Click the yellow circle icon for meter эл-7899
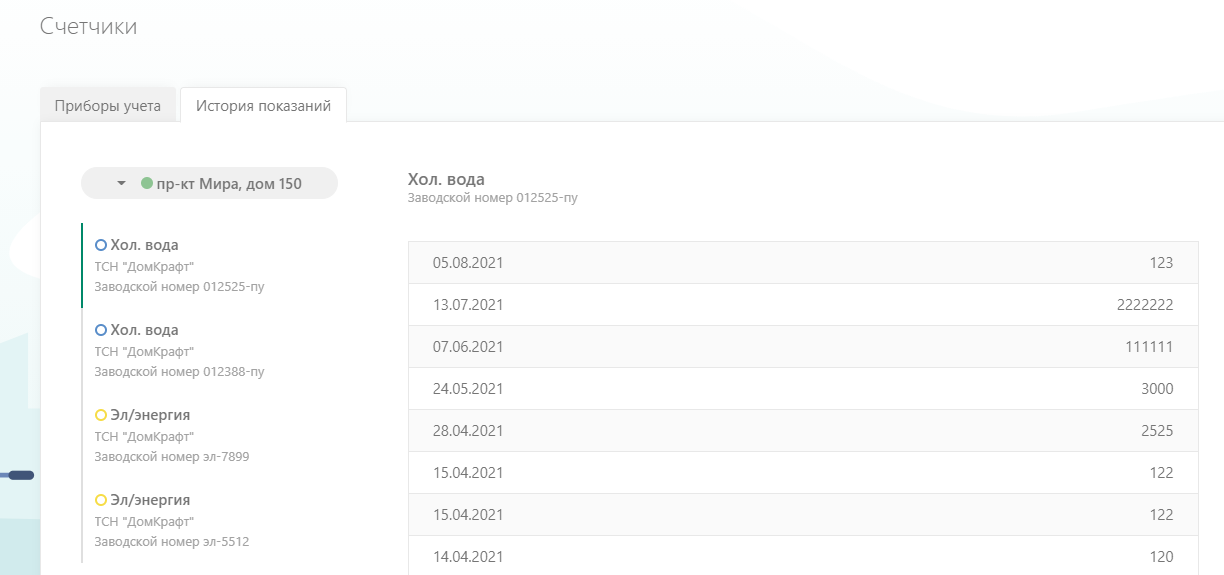1224x575 pixels. [100, 415]
